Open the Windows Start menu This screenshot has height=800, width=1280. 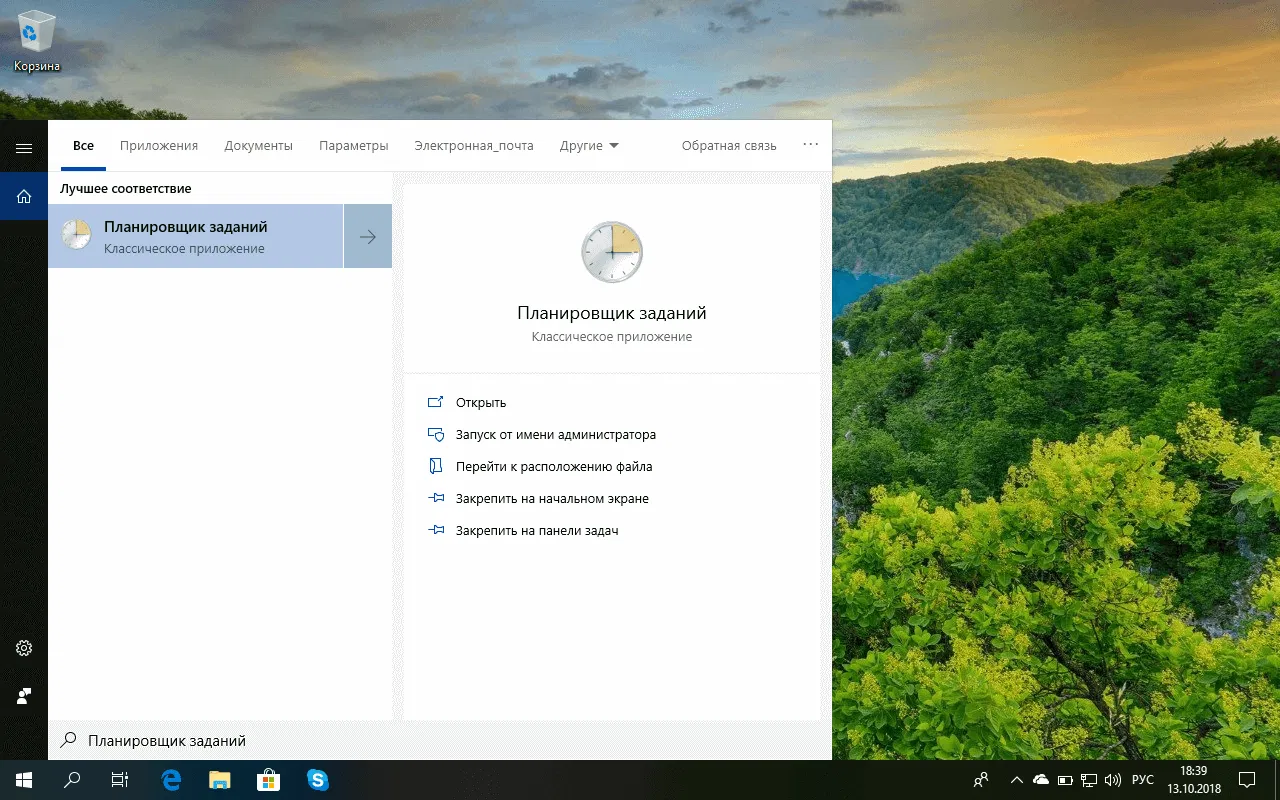(x=24, y=780)
